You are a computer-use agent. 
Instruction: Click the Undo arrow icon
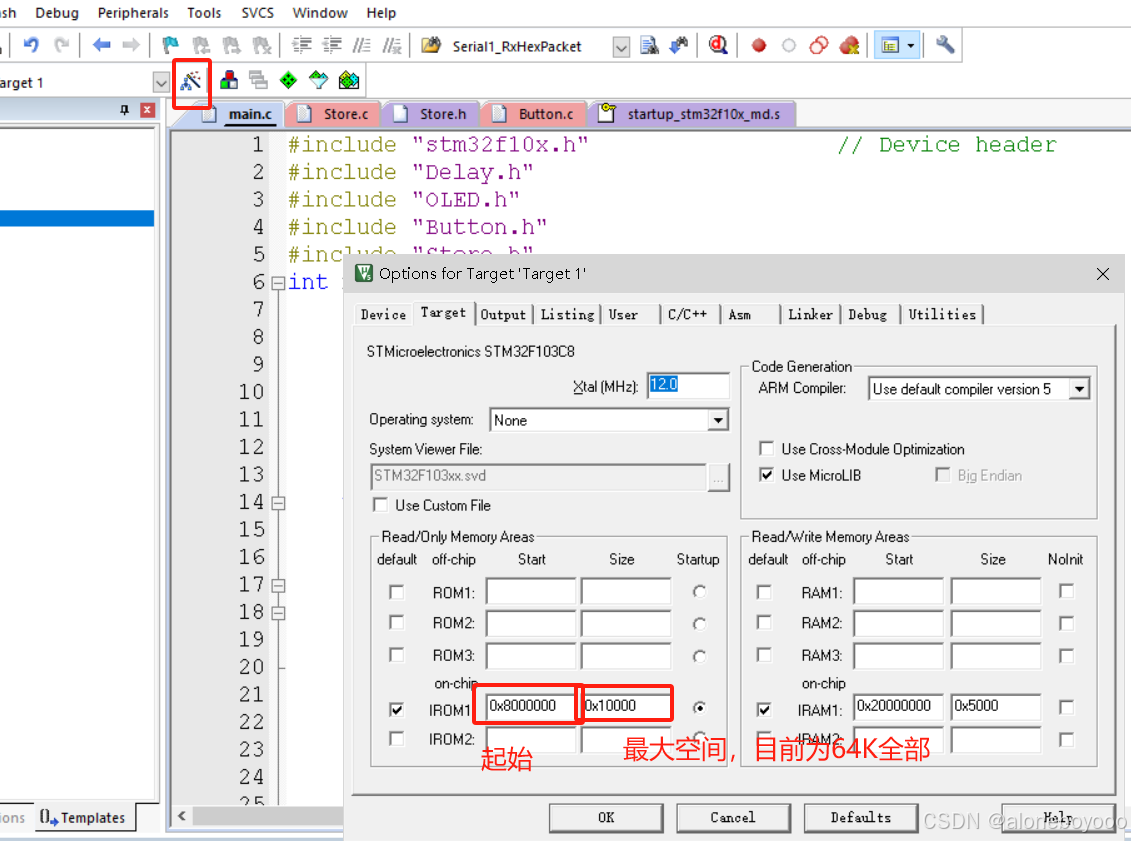click(x=31, y=45)
